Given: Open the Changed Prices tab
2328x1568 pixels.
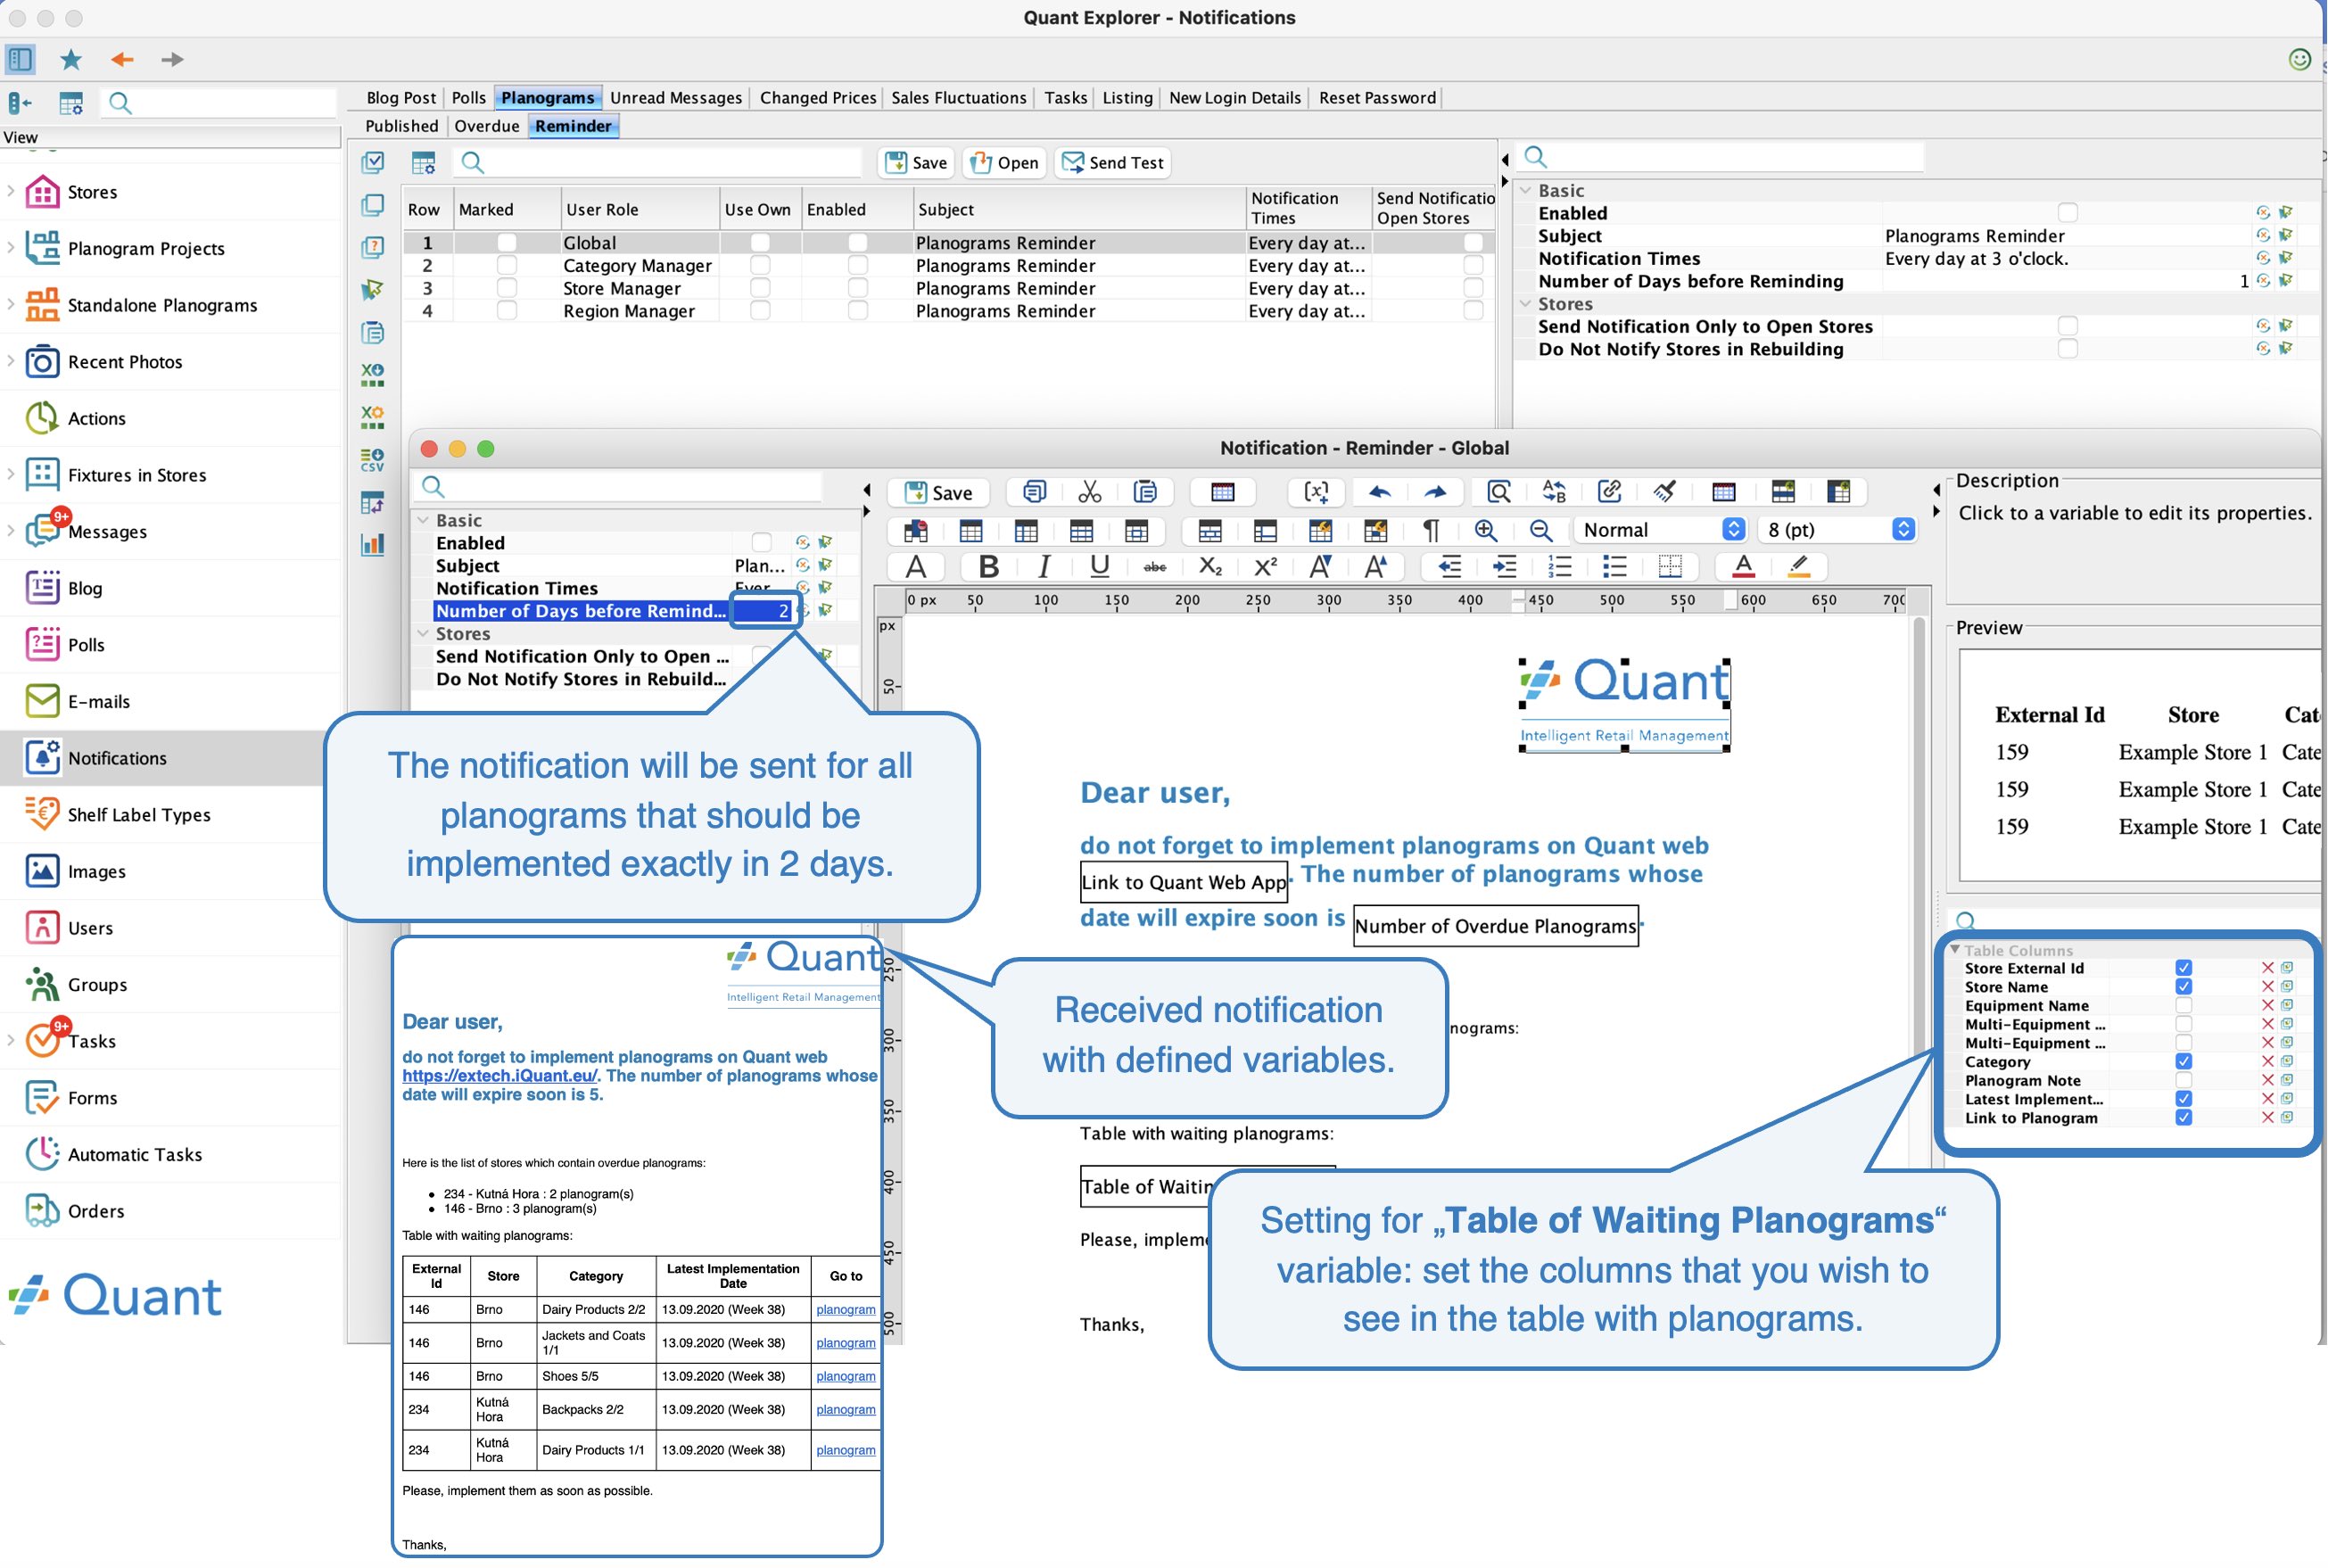Looking at the screenshot, I should tap(817, 97).
